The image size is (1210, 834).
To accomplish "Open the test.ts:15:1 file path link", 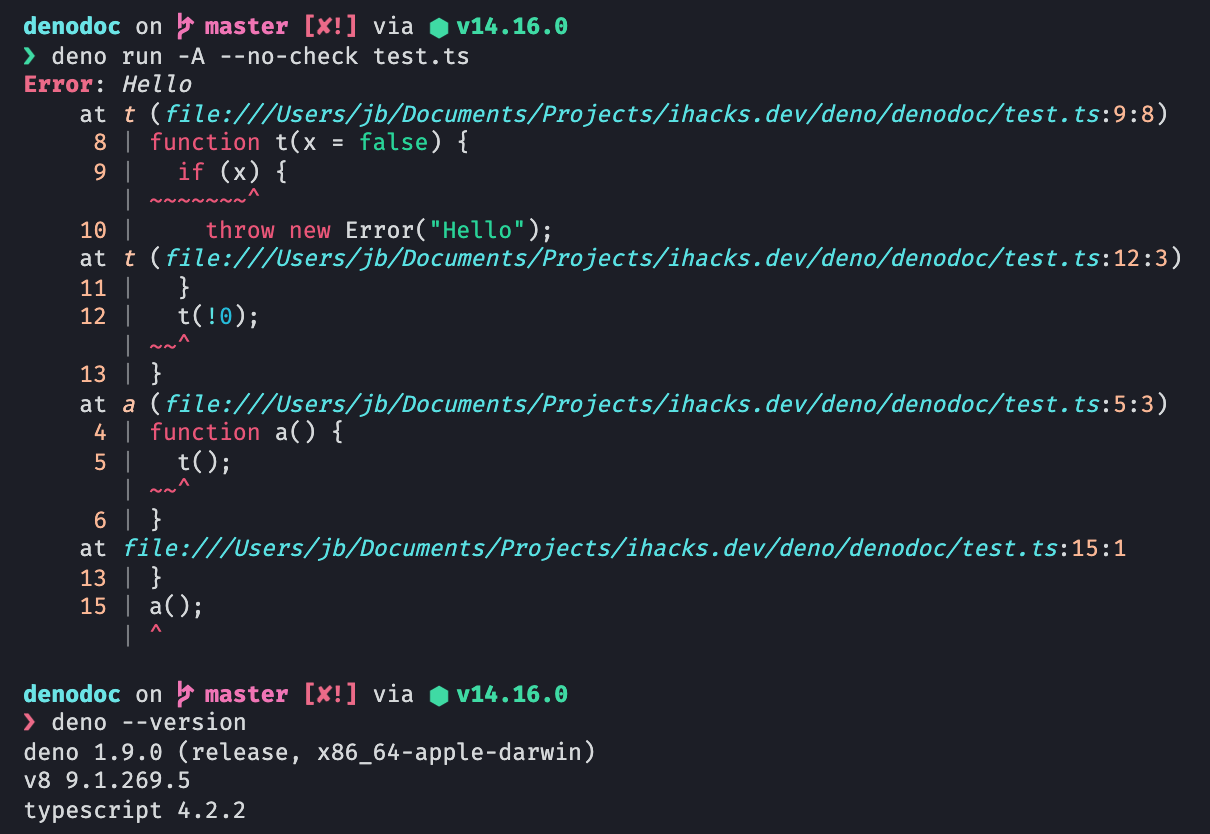I will tap(625, 549).
